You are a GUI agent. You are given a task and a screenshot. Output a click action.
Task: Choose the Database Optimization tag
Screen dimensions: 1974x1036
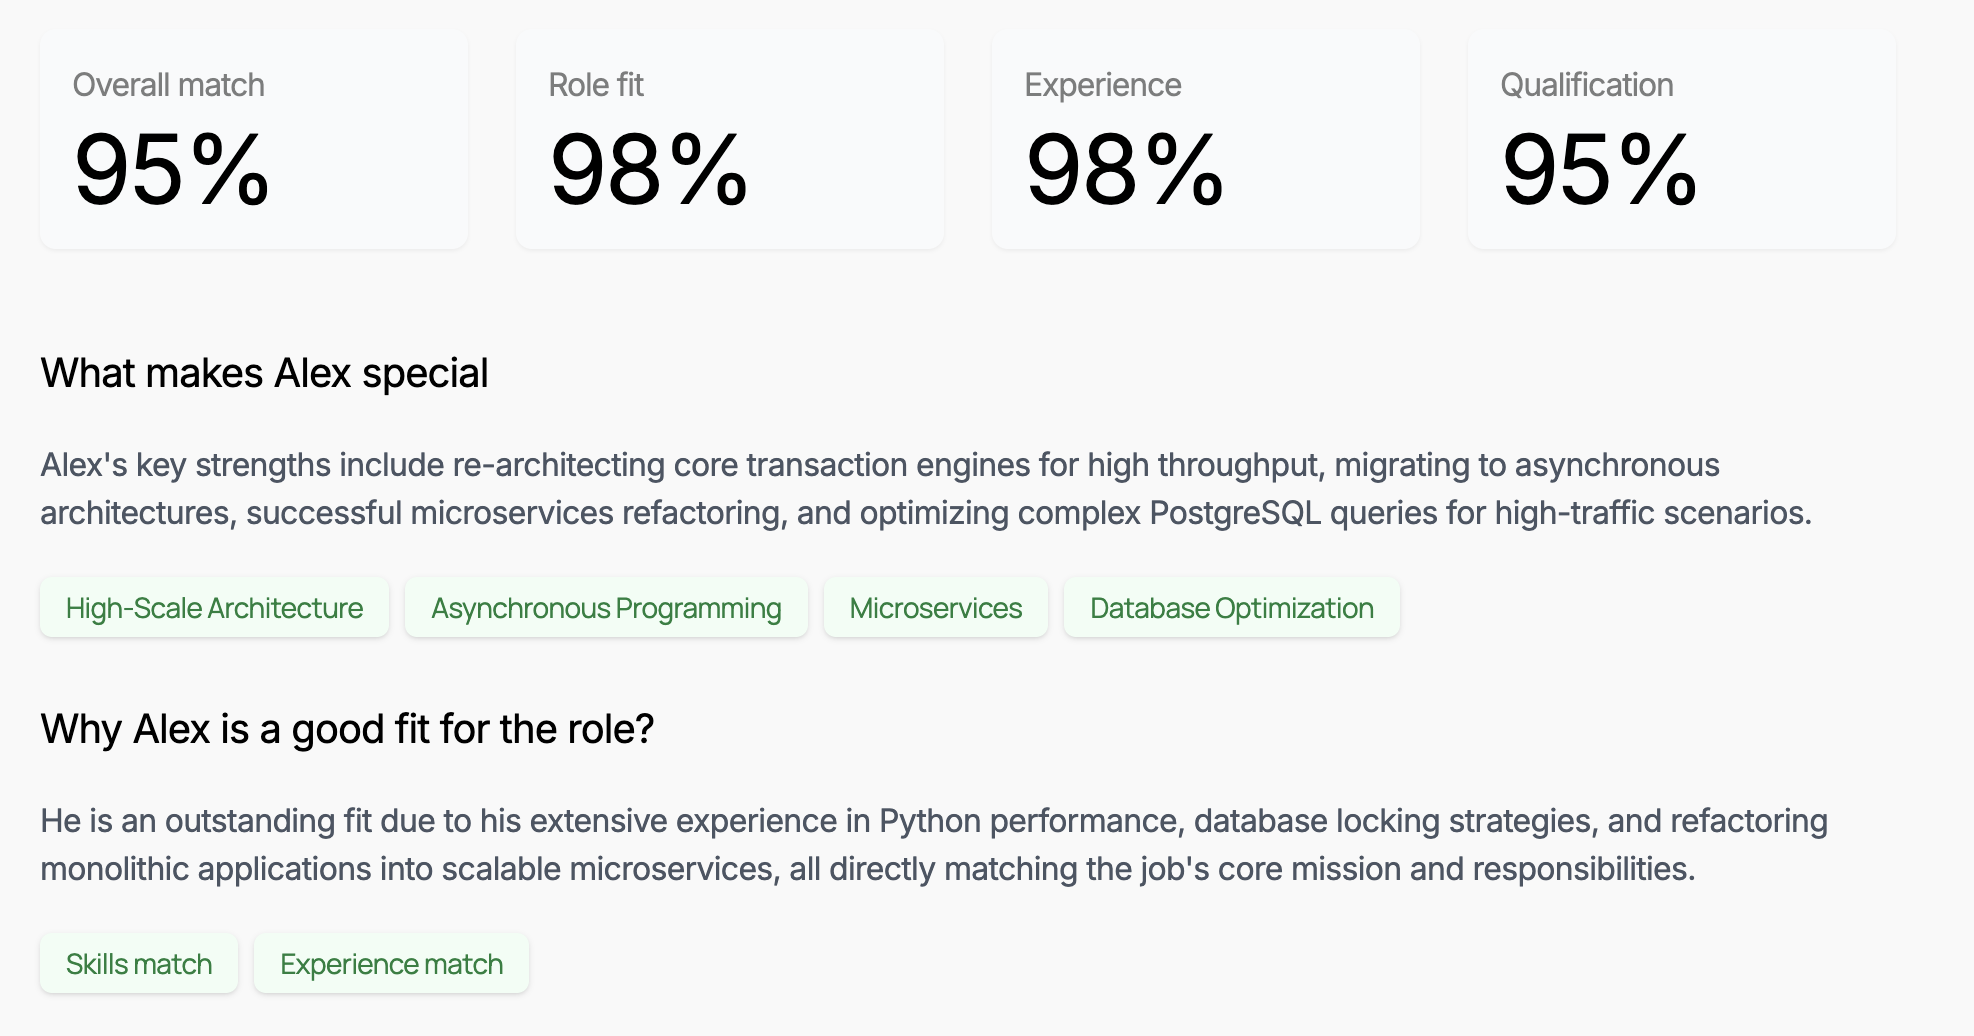pyautogui.click(x=1232, y=608)
